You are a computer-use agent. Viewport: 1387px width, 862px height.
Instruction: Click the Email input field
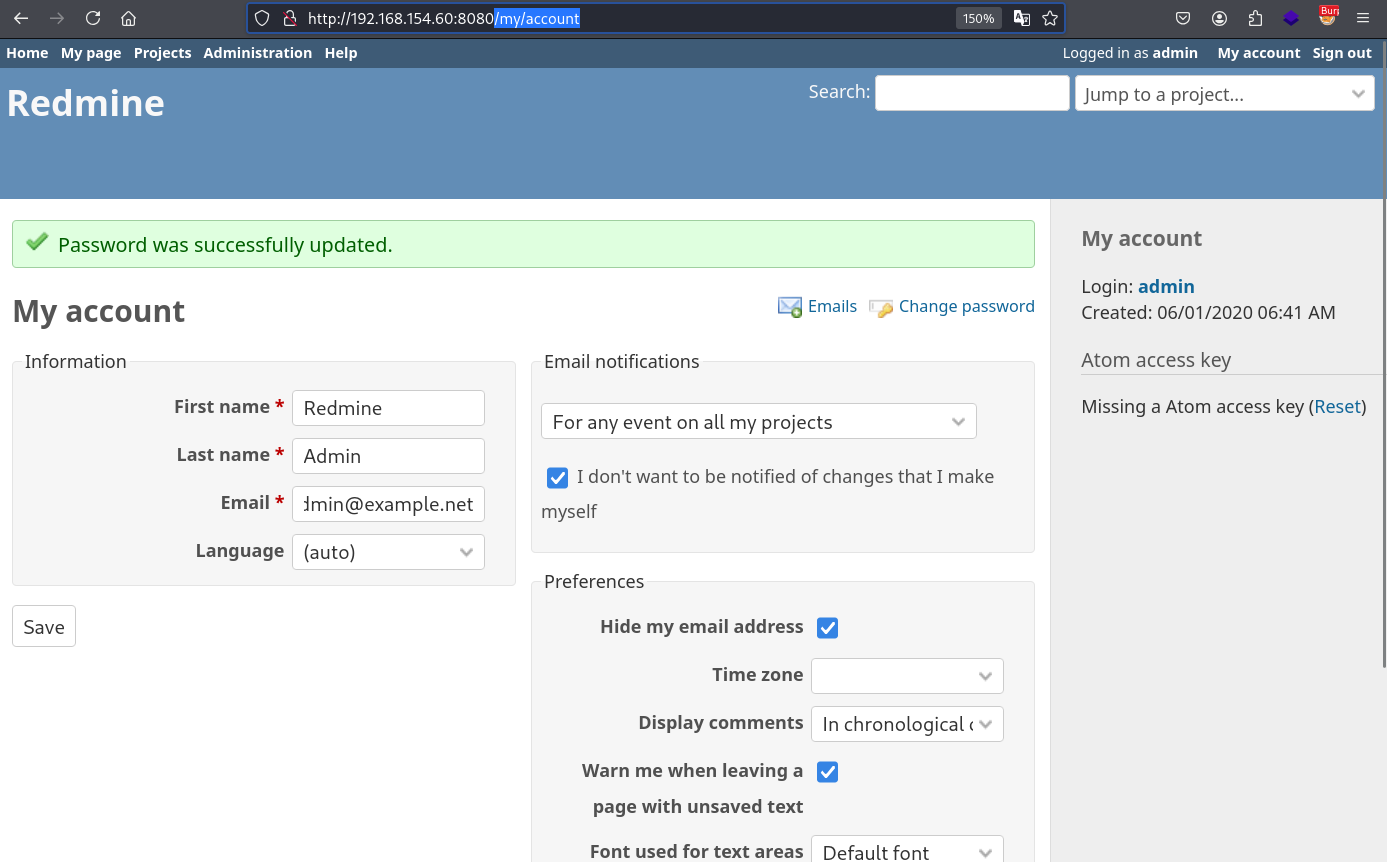pos(388,504)
